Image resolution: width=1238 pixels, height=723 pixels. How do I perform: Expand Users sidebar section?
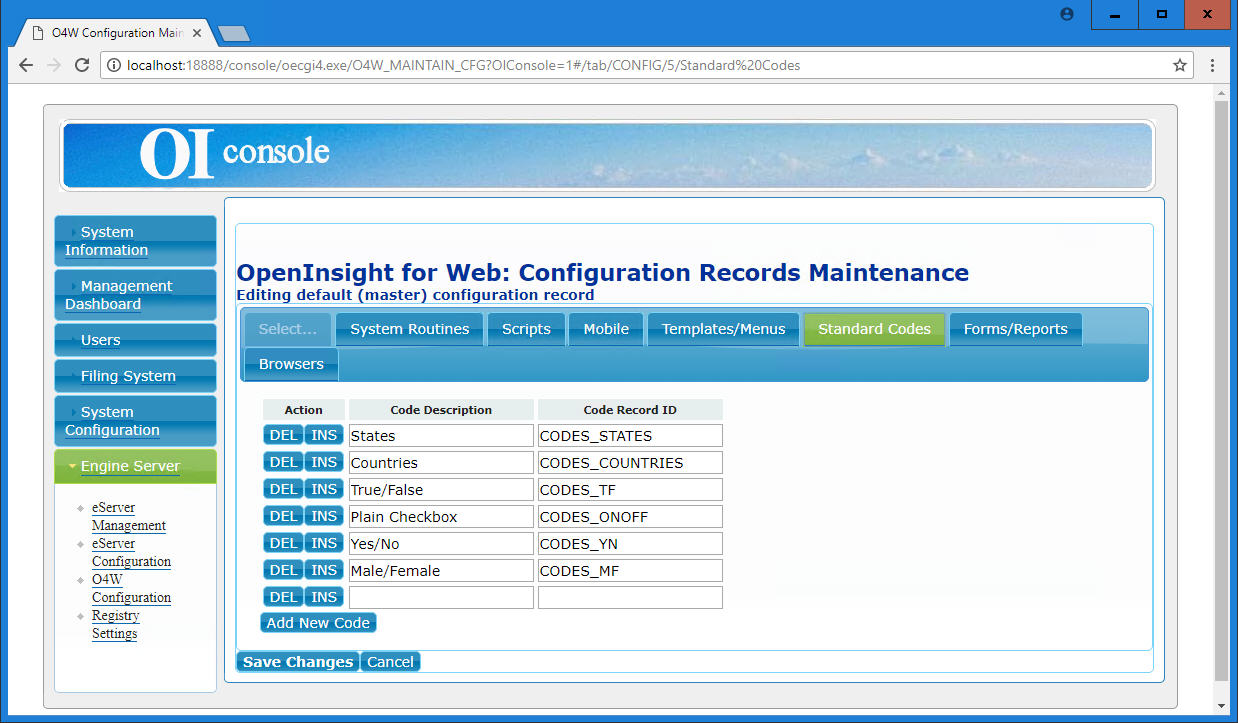point(135,340)
